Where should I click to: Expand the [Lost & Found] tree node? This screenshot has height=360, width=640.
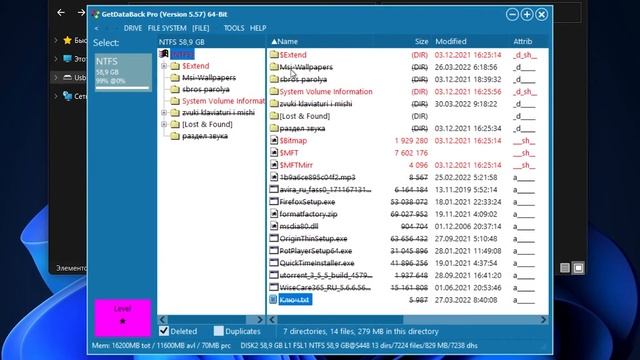pos(164,124)
